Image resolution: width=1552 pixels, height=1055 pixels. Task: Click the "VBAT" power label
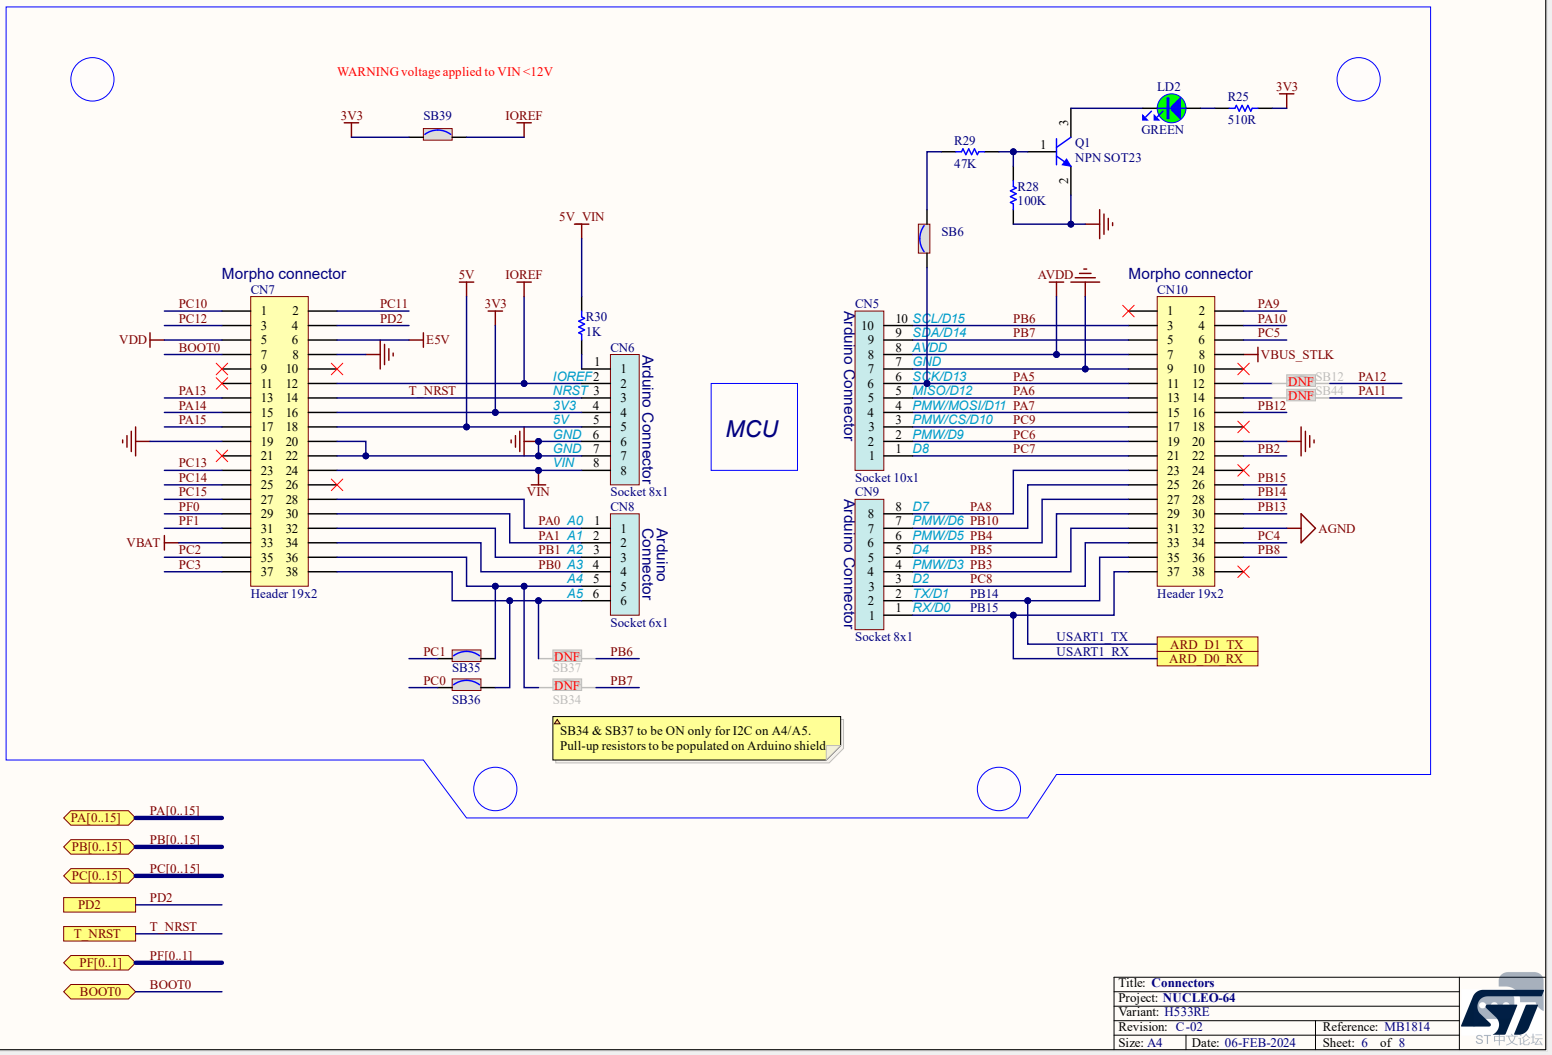click(x=143, y=543)
